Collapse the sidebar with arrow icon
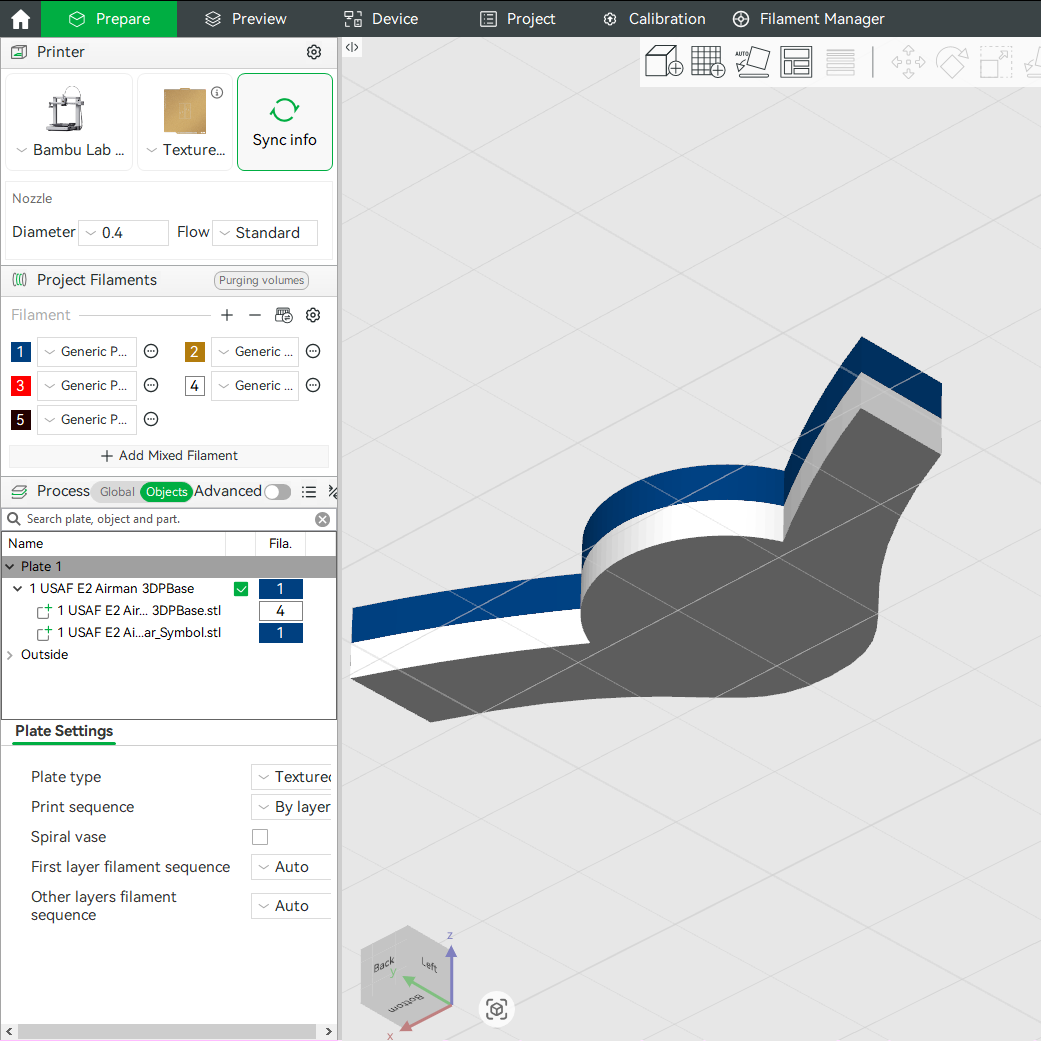Screen dimensions: 1041x1041 (352, 47)
